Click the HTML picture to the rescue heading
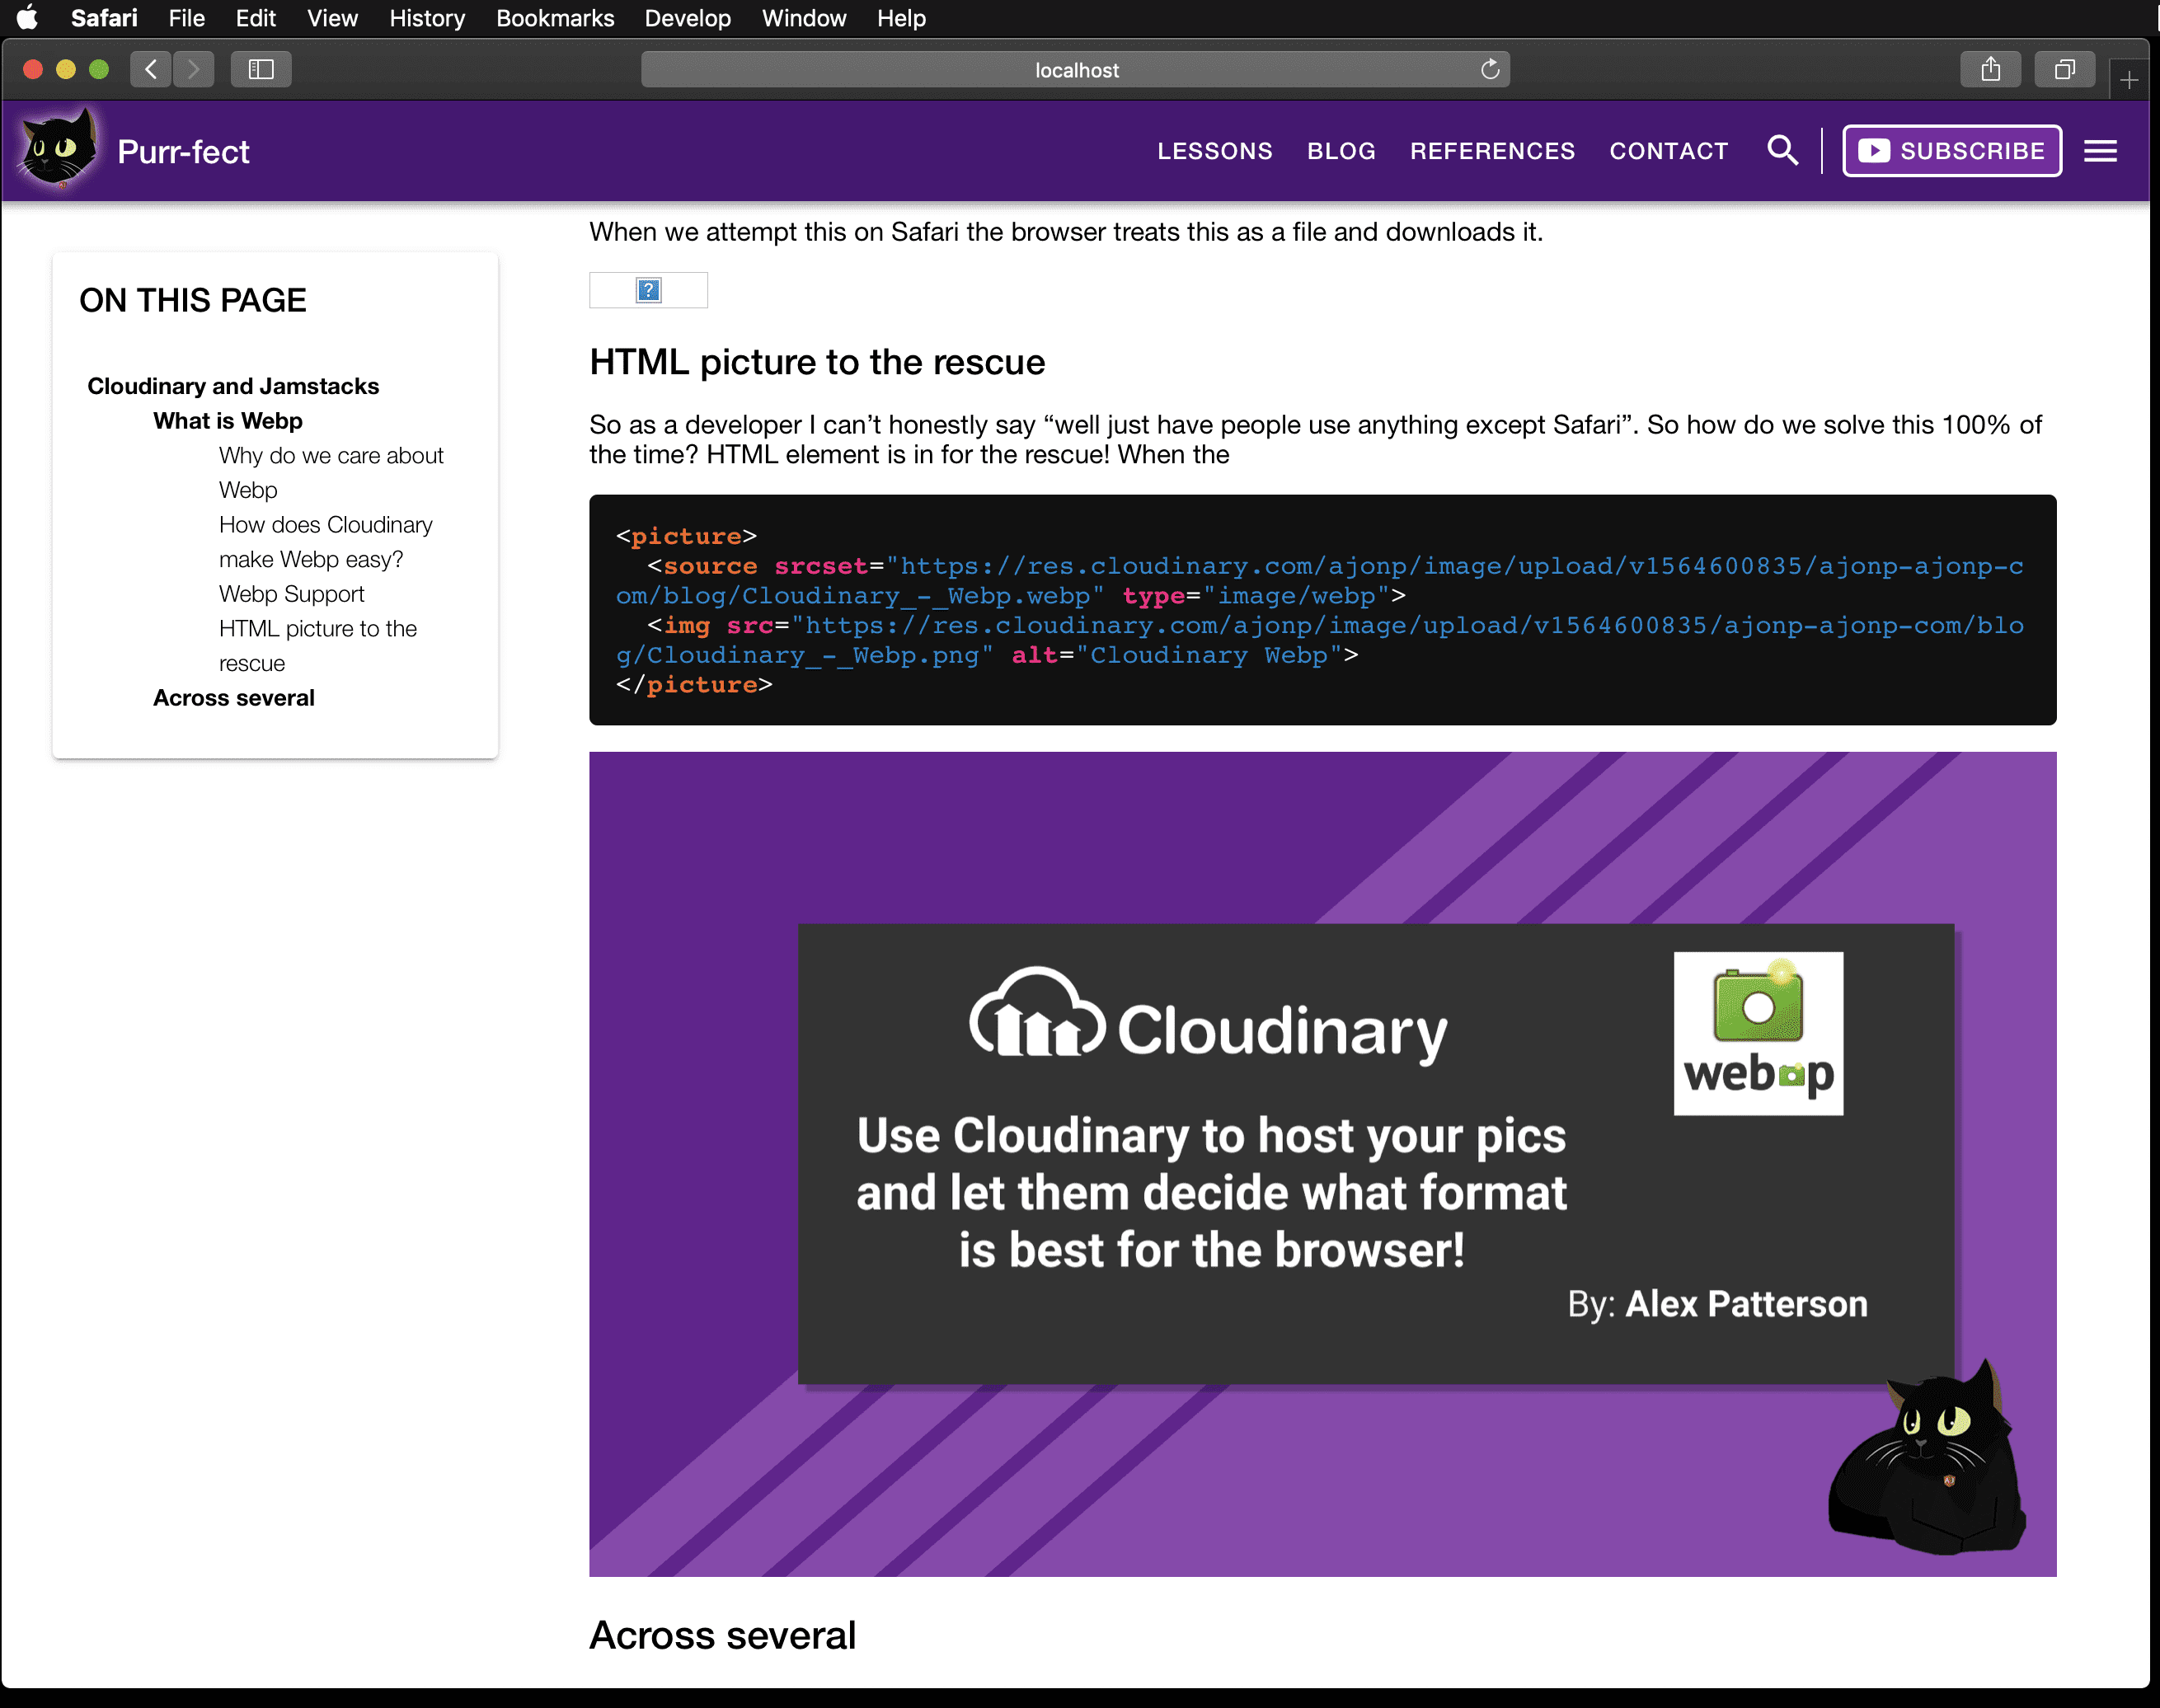2160x1708 pixels. pos(817,362)
